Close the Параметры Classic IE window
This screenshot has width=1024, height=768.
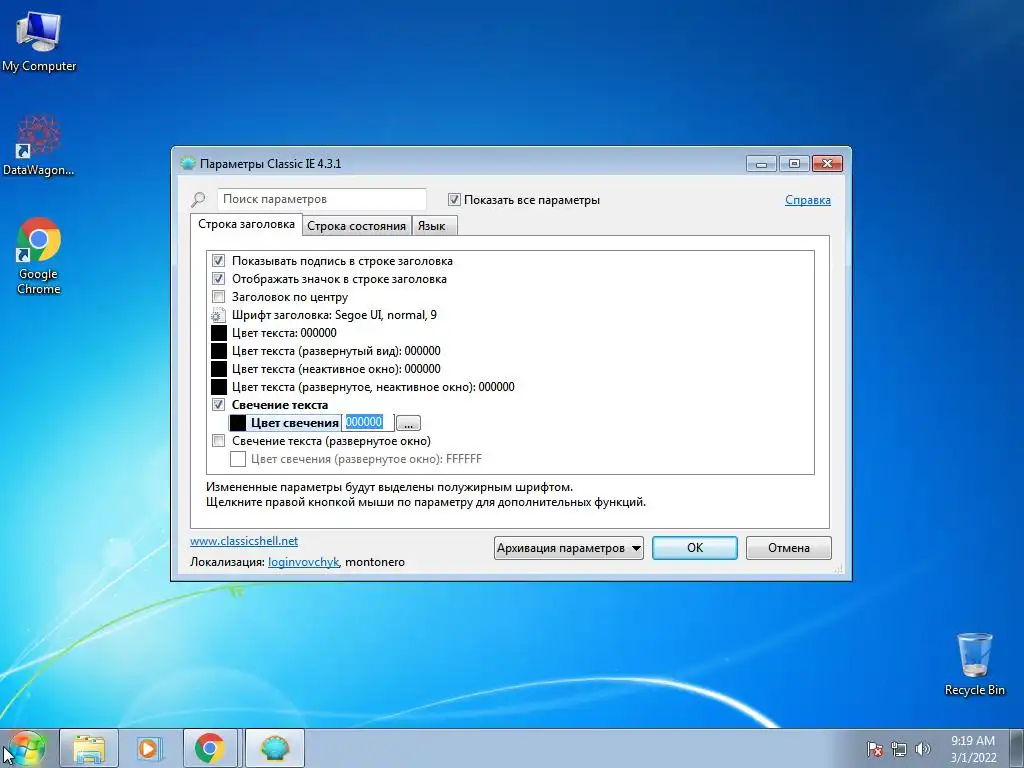[x=827, y=163]
